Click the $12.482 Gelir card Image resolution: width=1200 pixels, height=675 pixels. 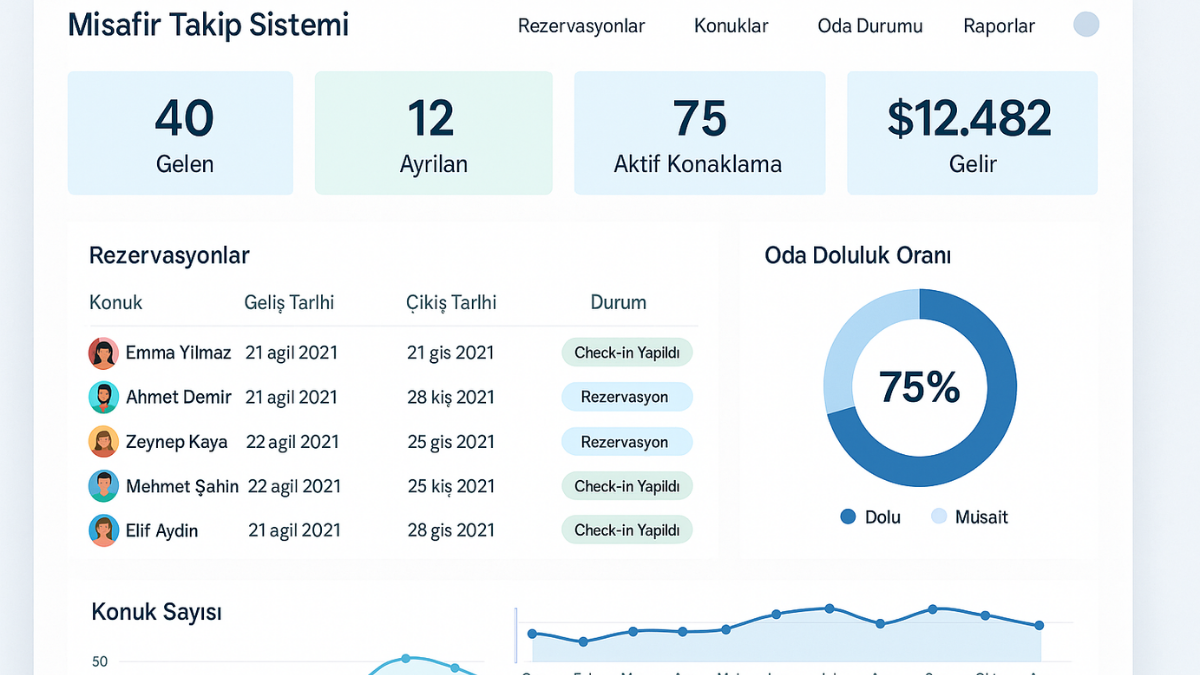(972, 132)
